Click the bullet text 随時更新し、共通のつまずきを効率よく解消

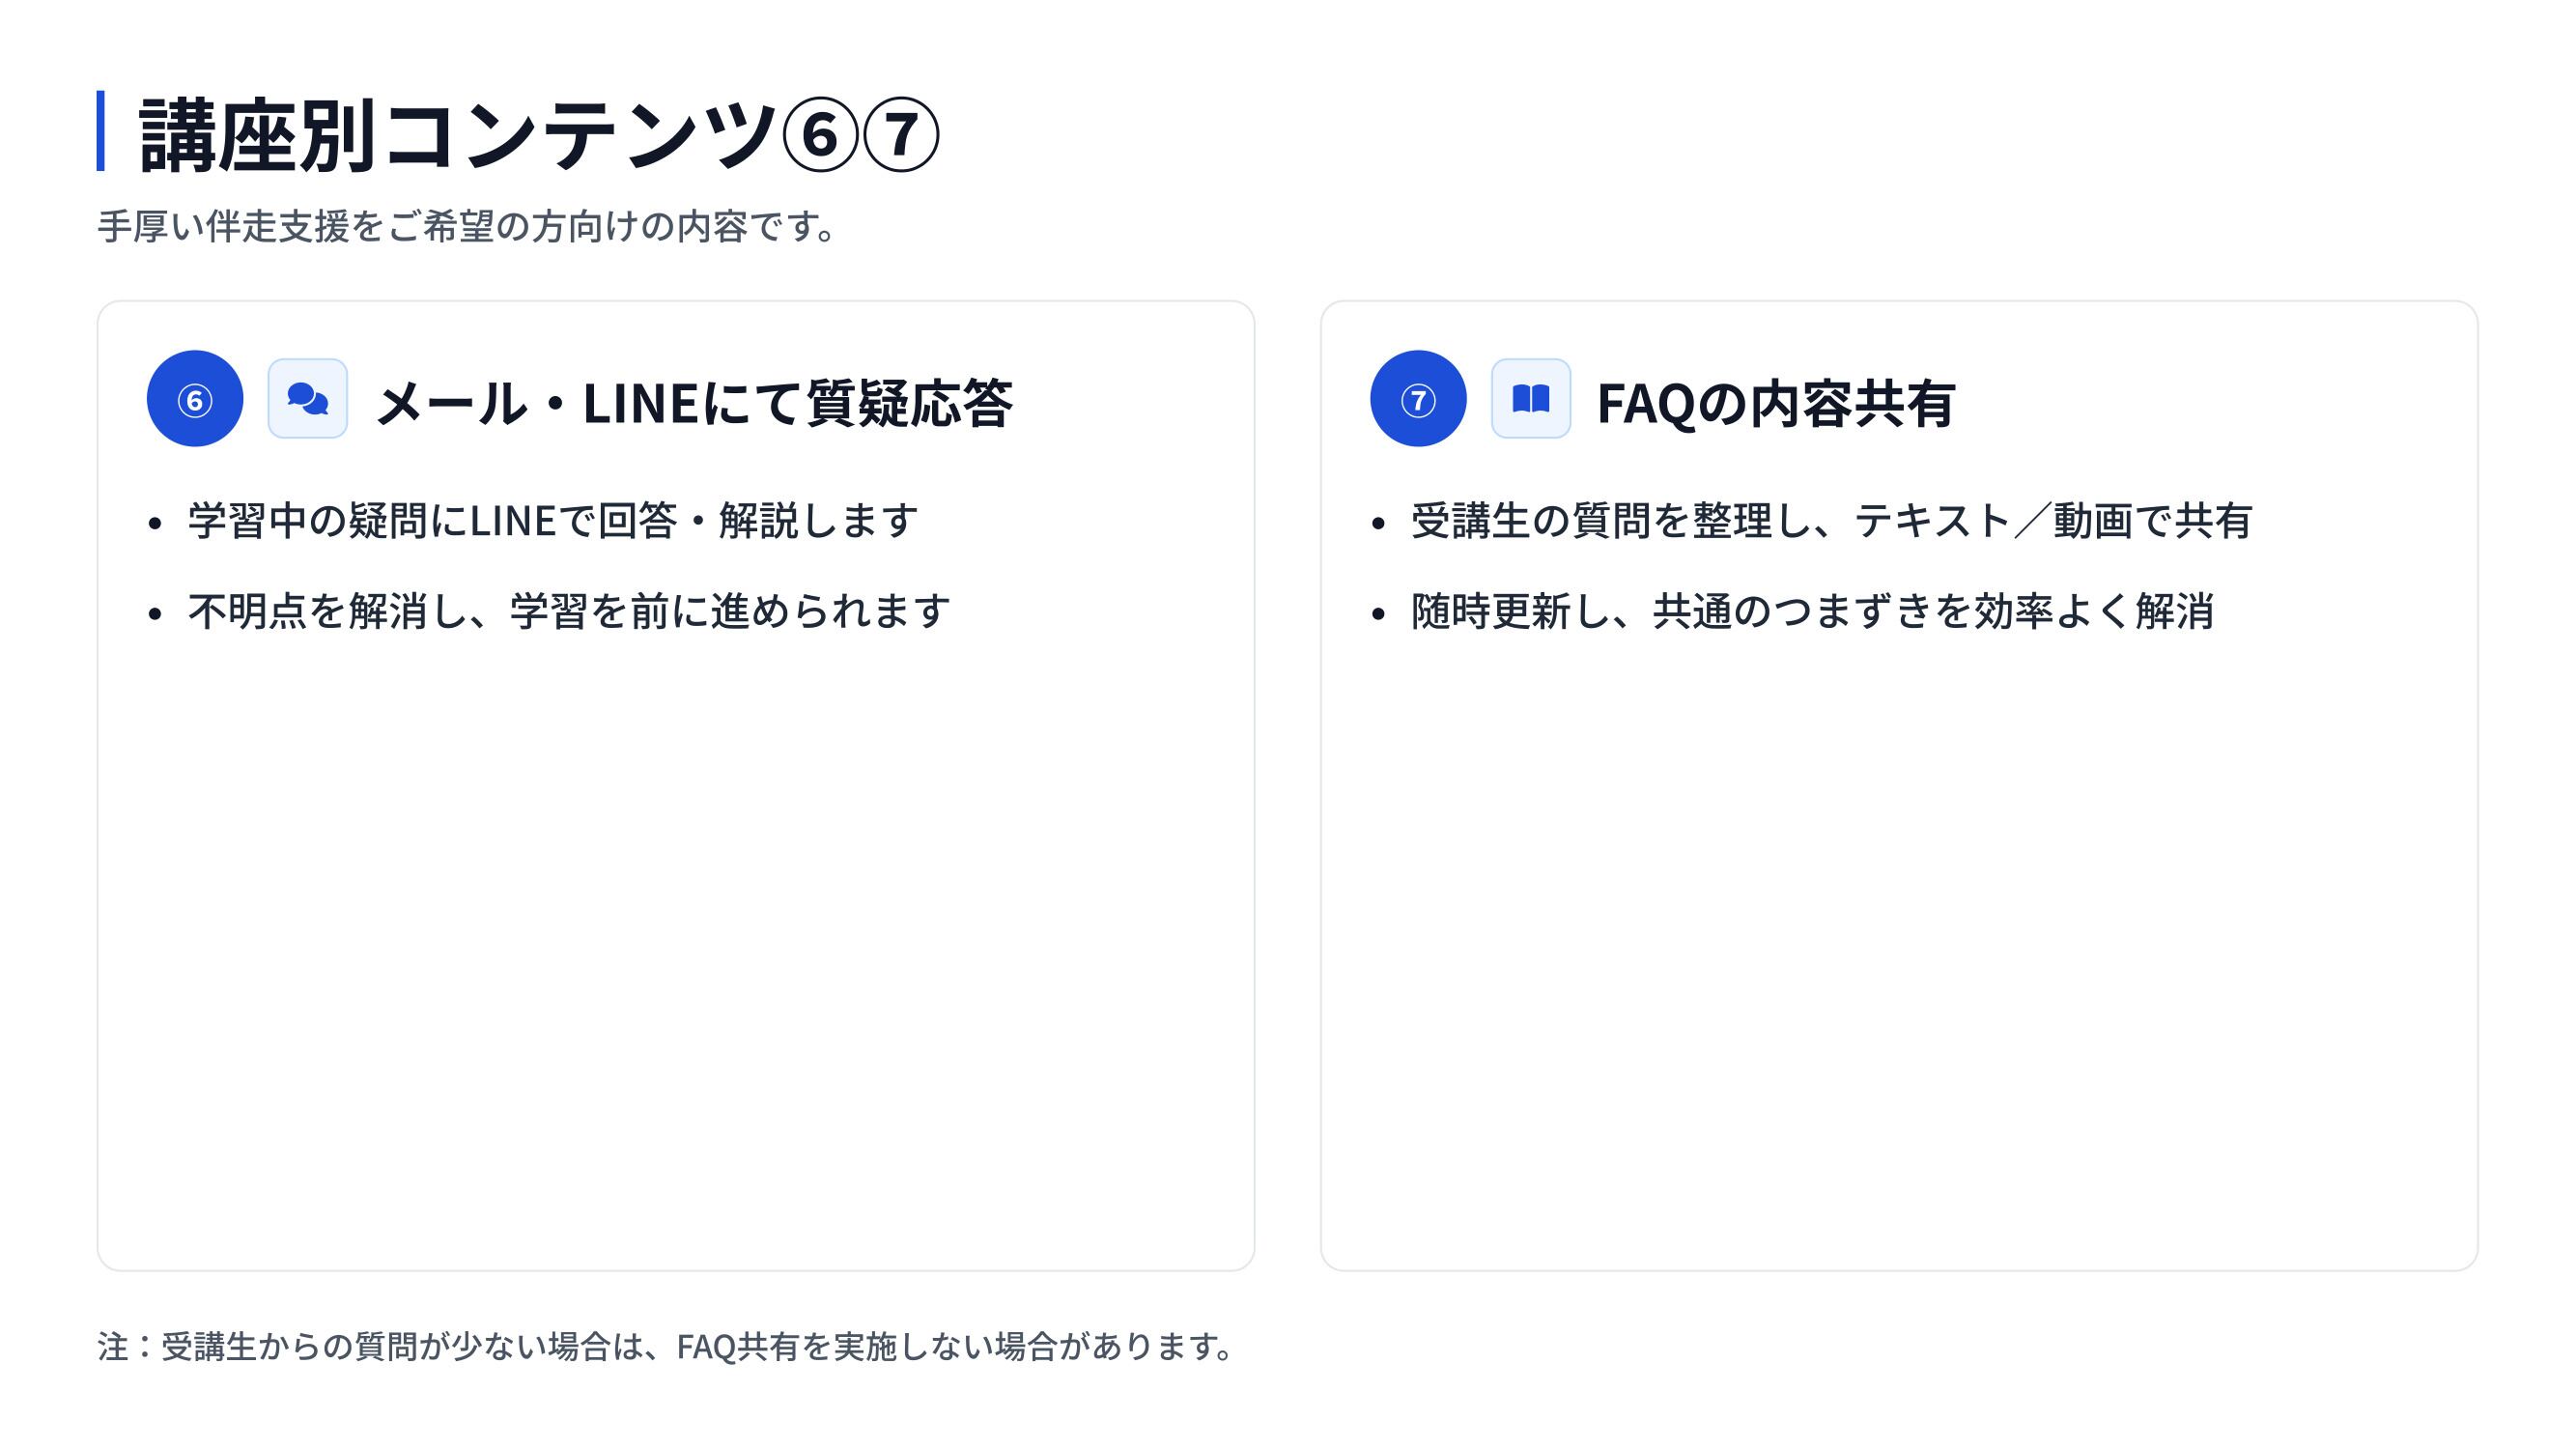(1812, 611)
